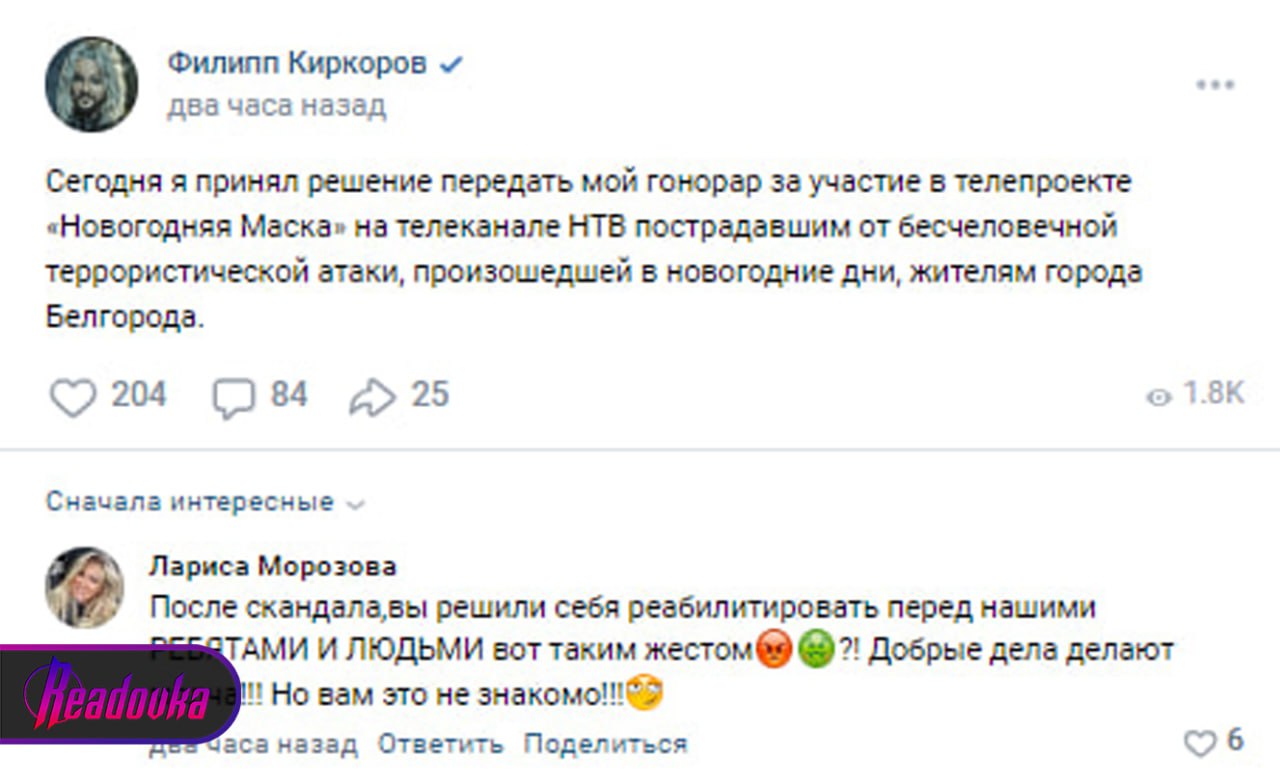Open the three-dot post options menu

click(1214, 86)
